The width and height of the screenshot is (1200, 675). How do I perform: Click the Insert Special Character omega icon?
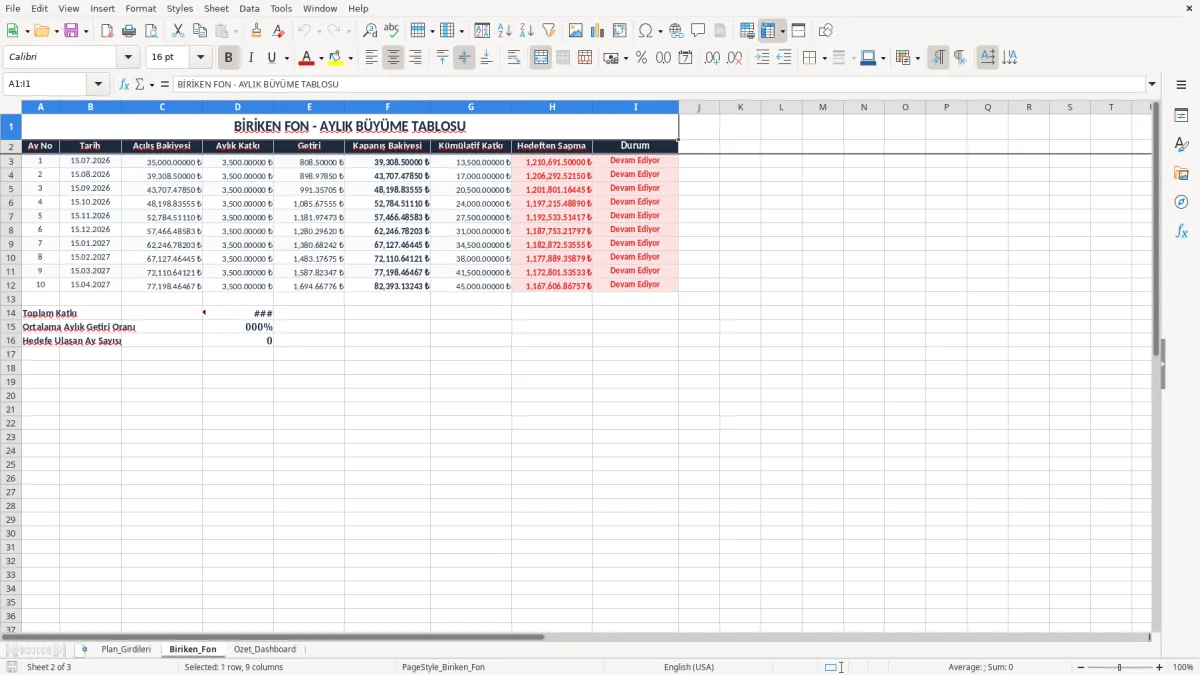645,31
